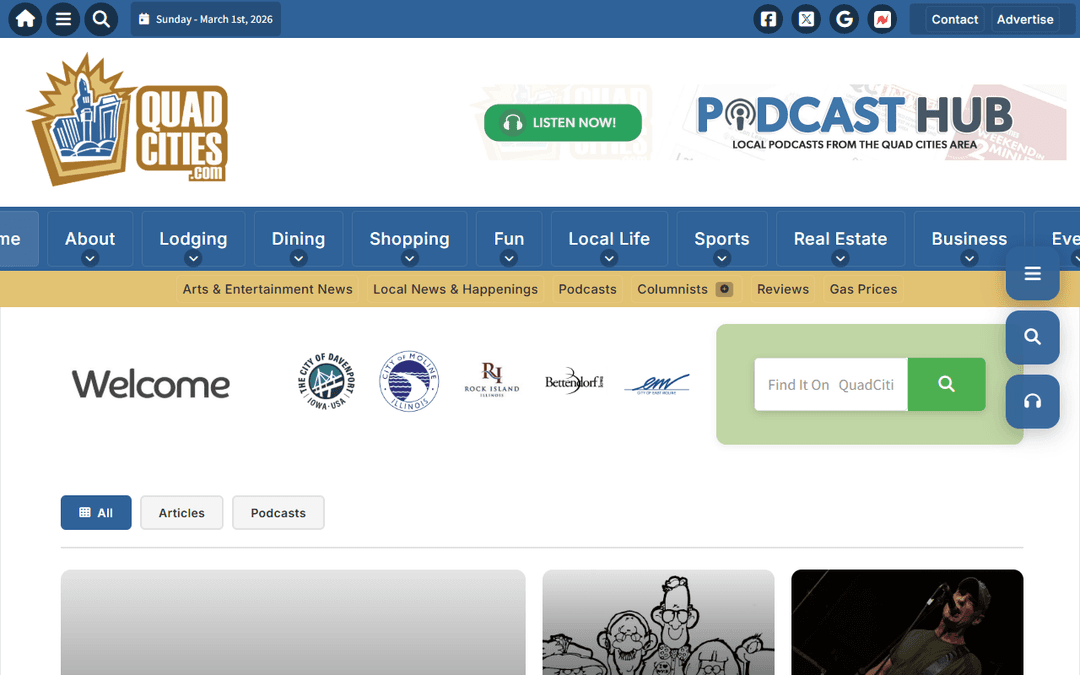Open the Google social icon
This screenshot has width=1080, height=675.
tap(844, 19)
